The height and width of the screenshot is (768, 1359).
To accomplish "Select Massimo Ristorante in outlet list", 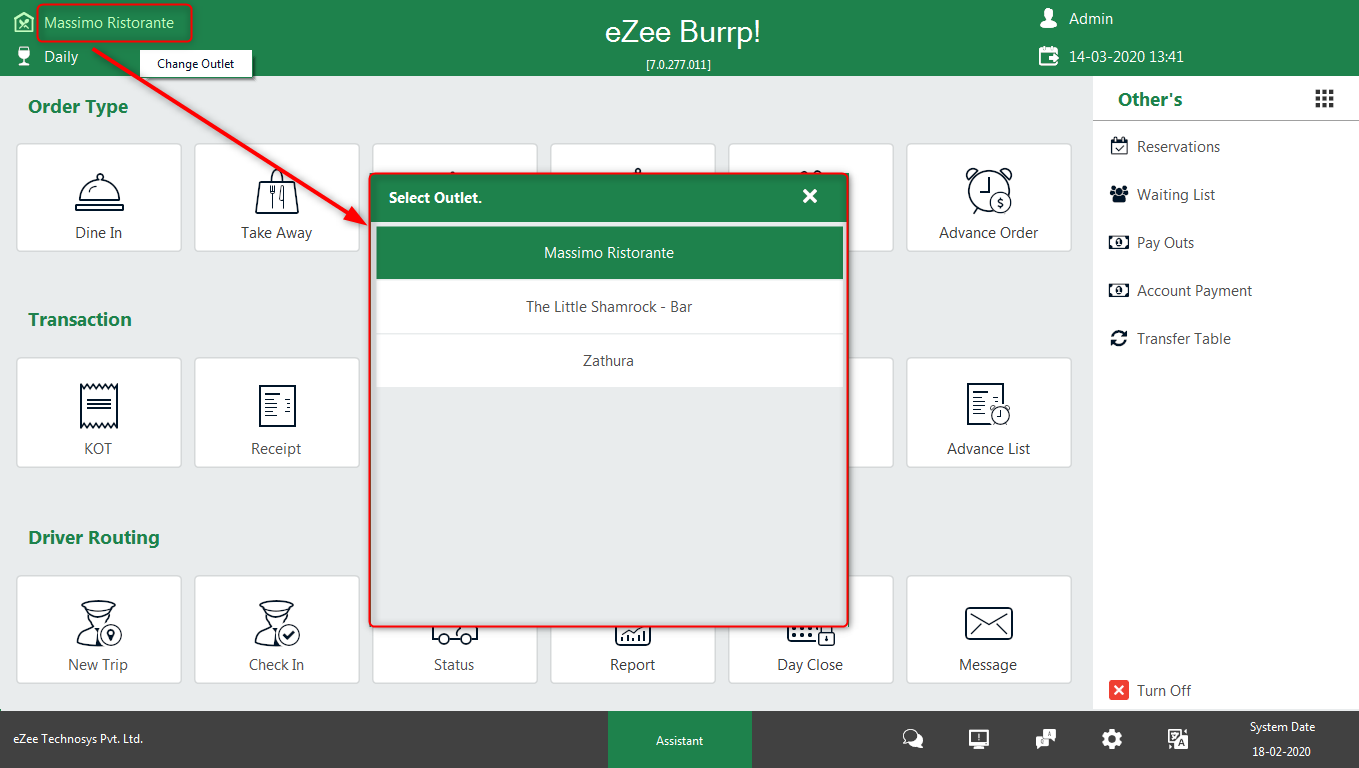I will [x=609, y=253].
